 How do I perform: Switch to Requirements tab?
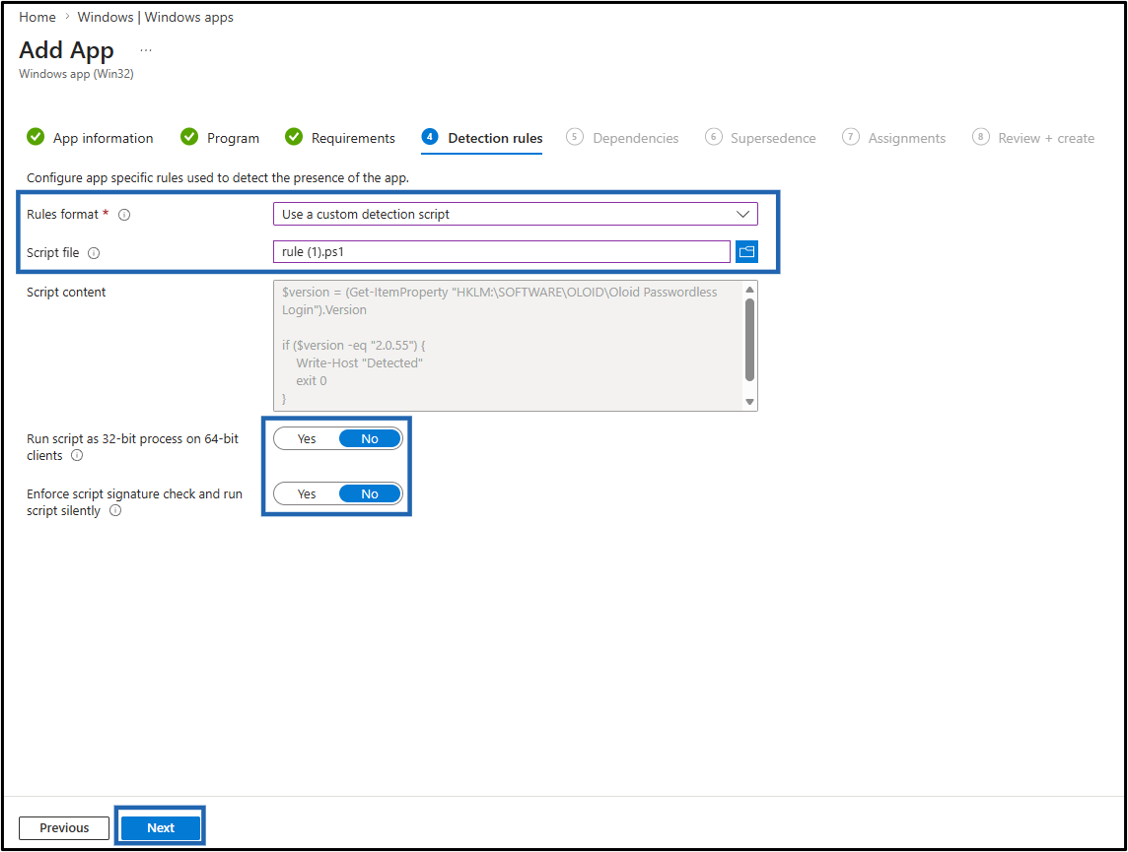pos(340,138)
